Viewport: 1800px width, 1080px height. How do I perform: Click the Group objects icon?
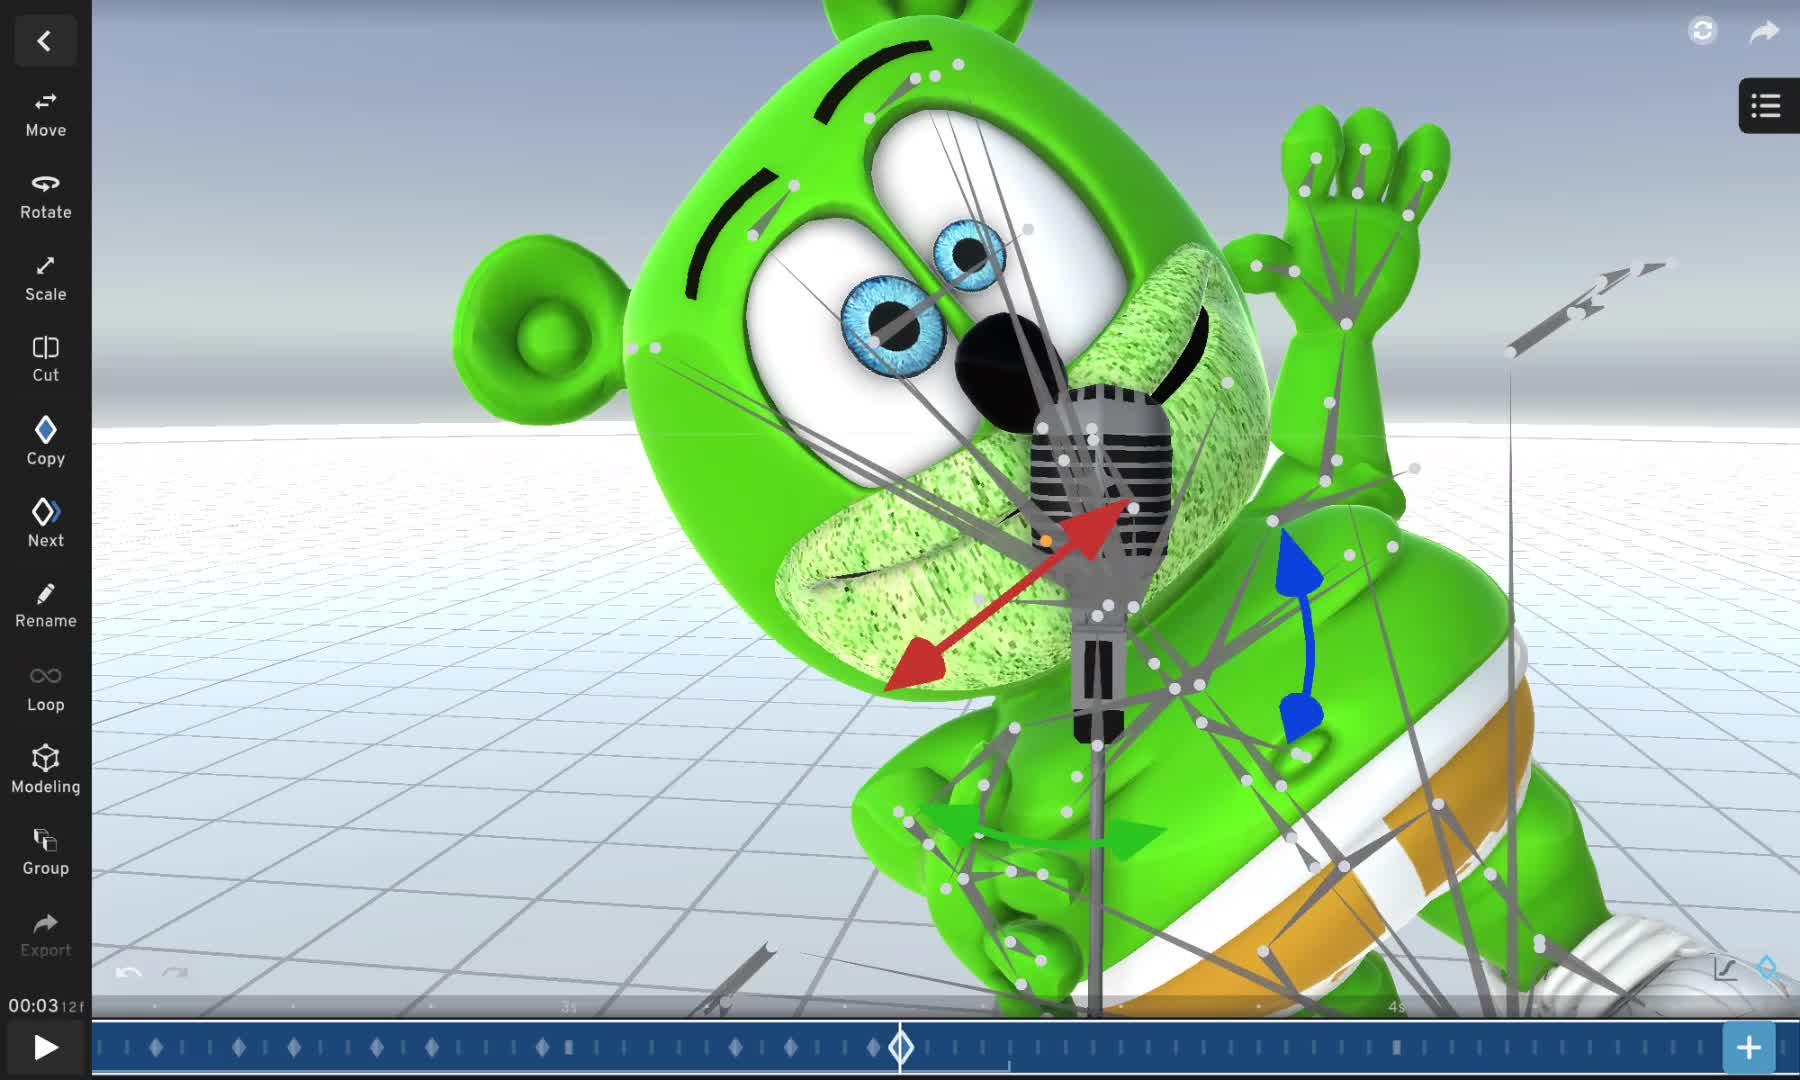click(x=45, y=851)
